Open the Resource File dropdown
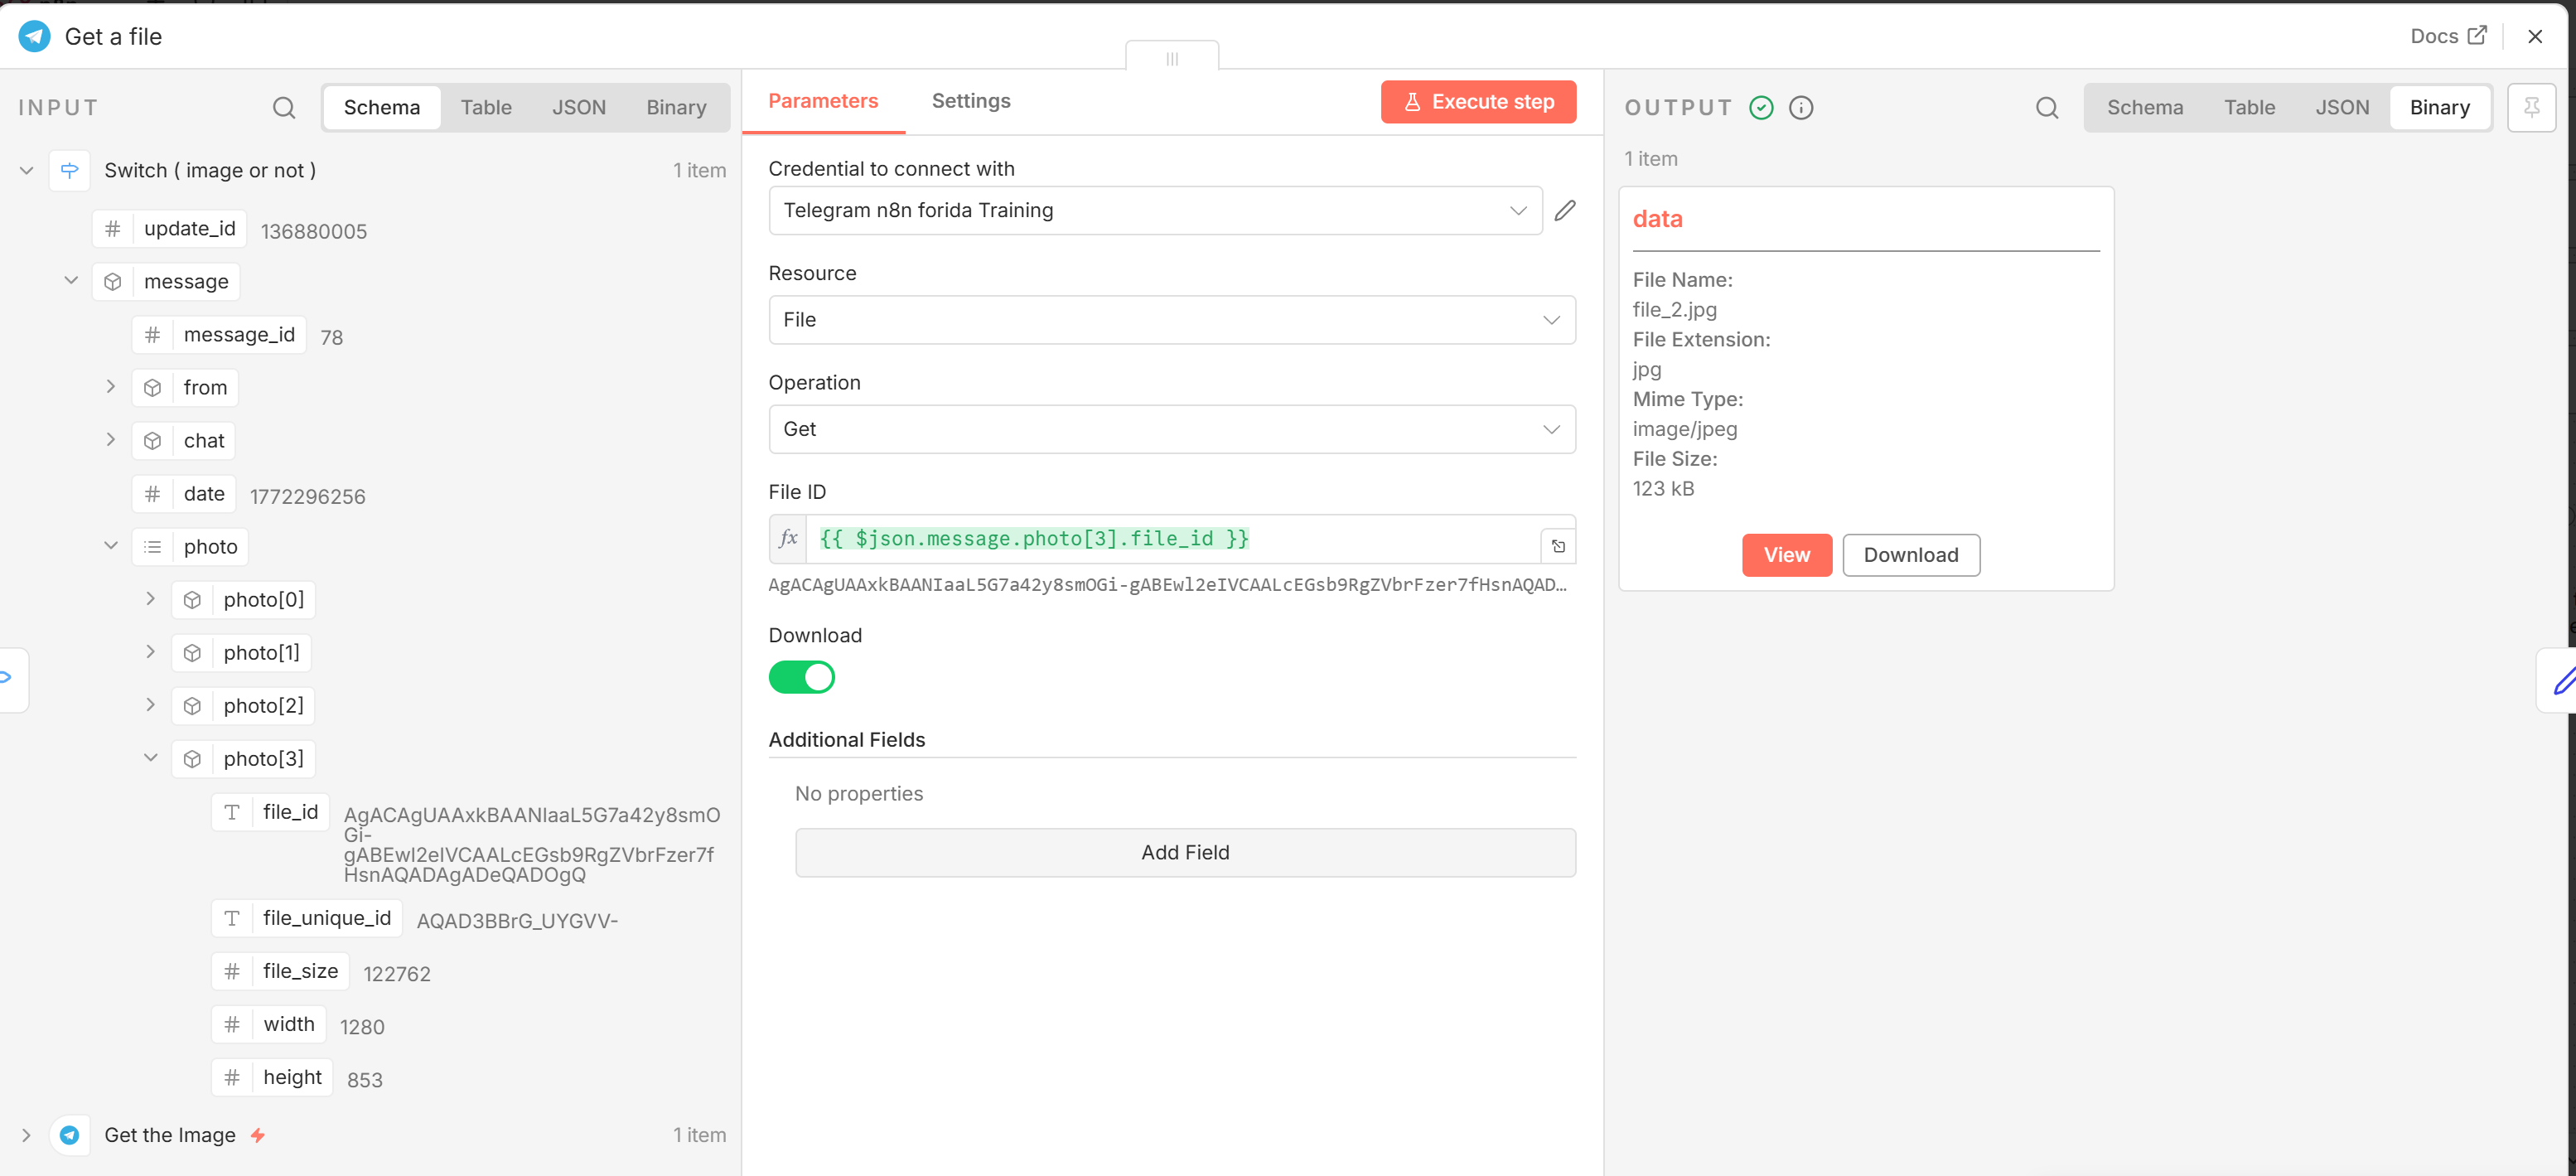 [x=1171, y=320]
